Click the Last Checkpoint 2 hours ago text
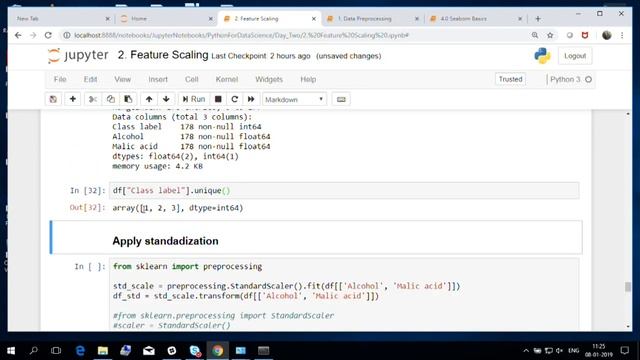Viewport: 640px width, 360px height. point(261,56)
